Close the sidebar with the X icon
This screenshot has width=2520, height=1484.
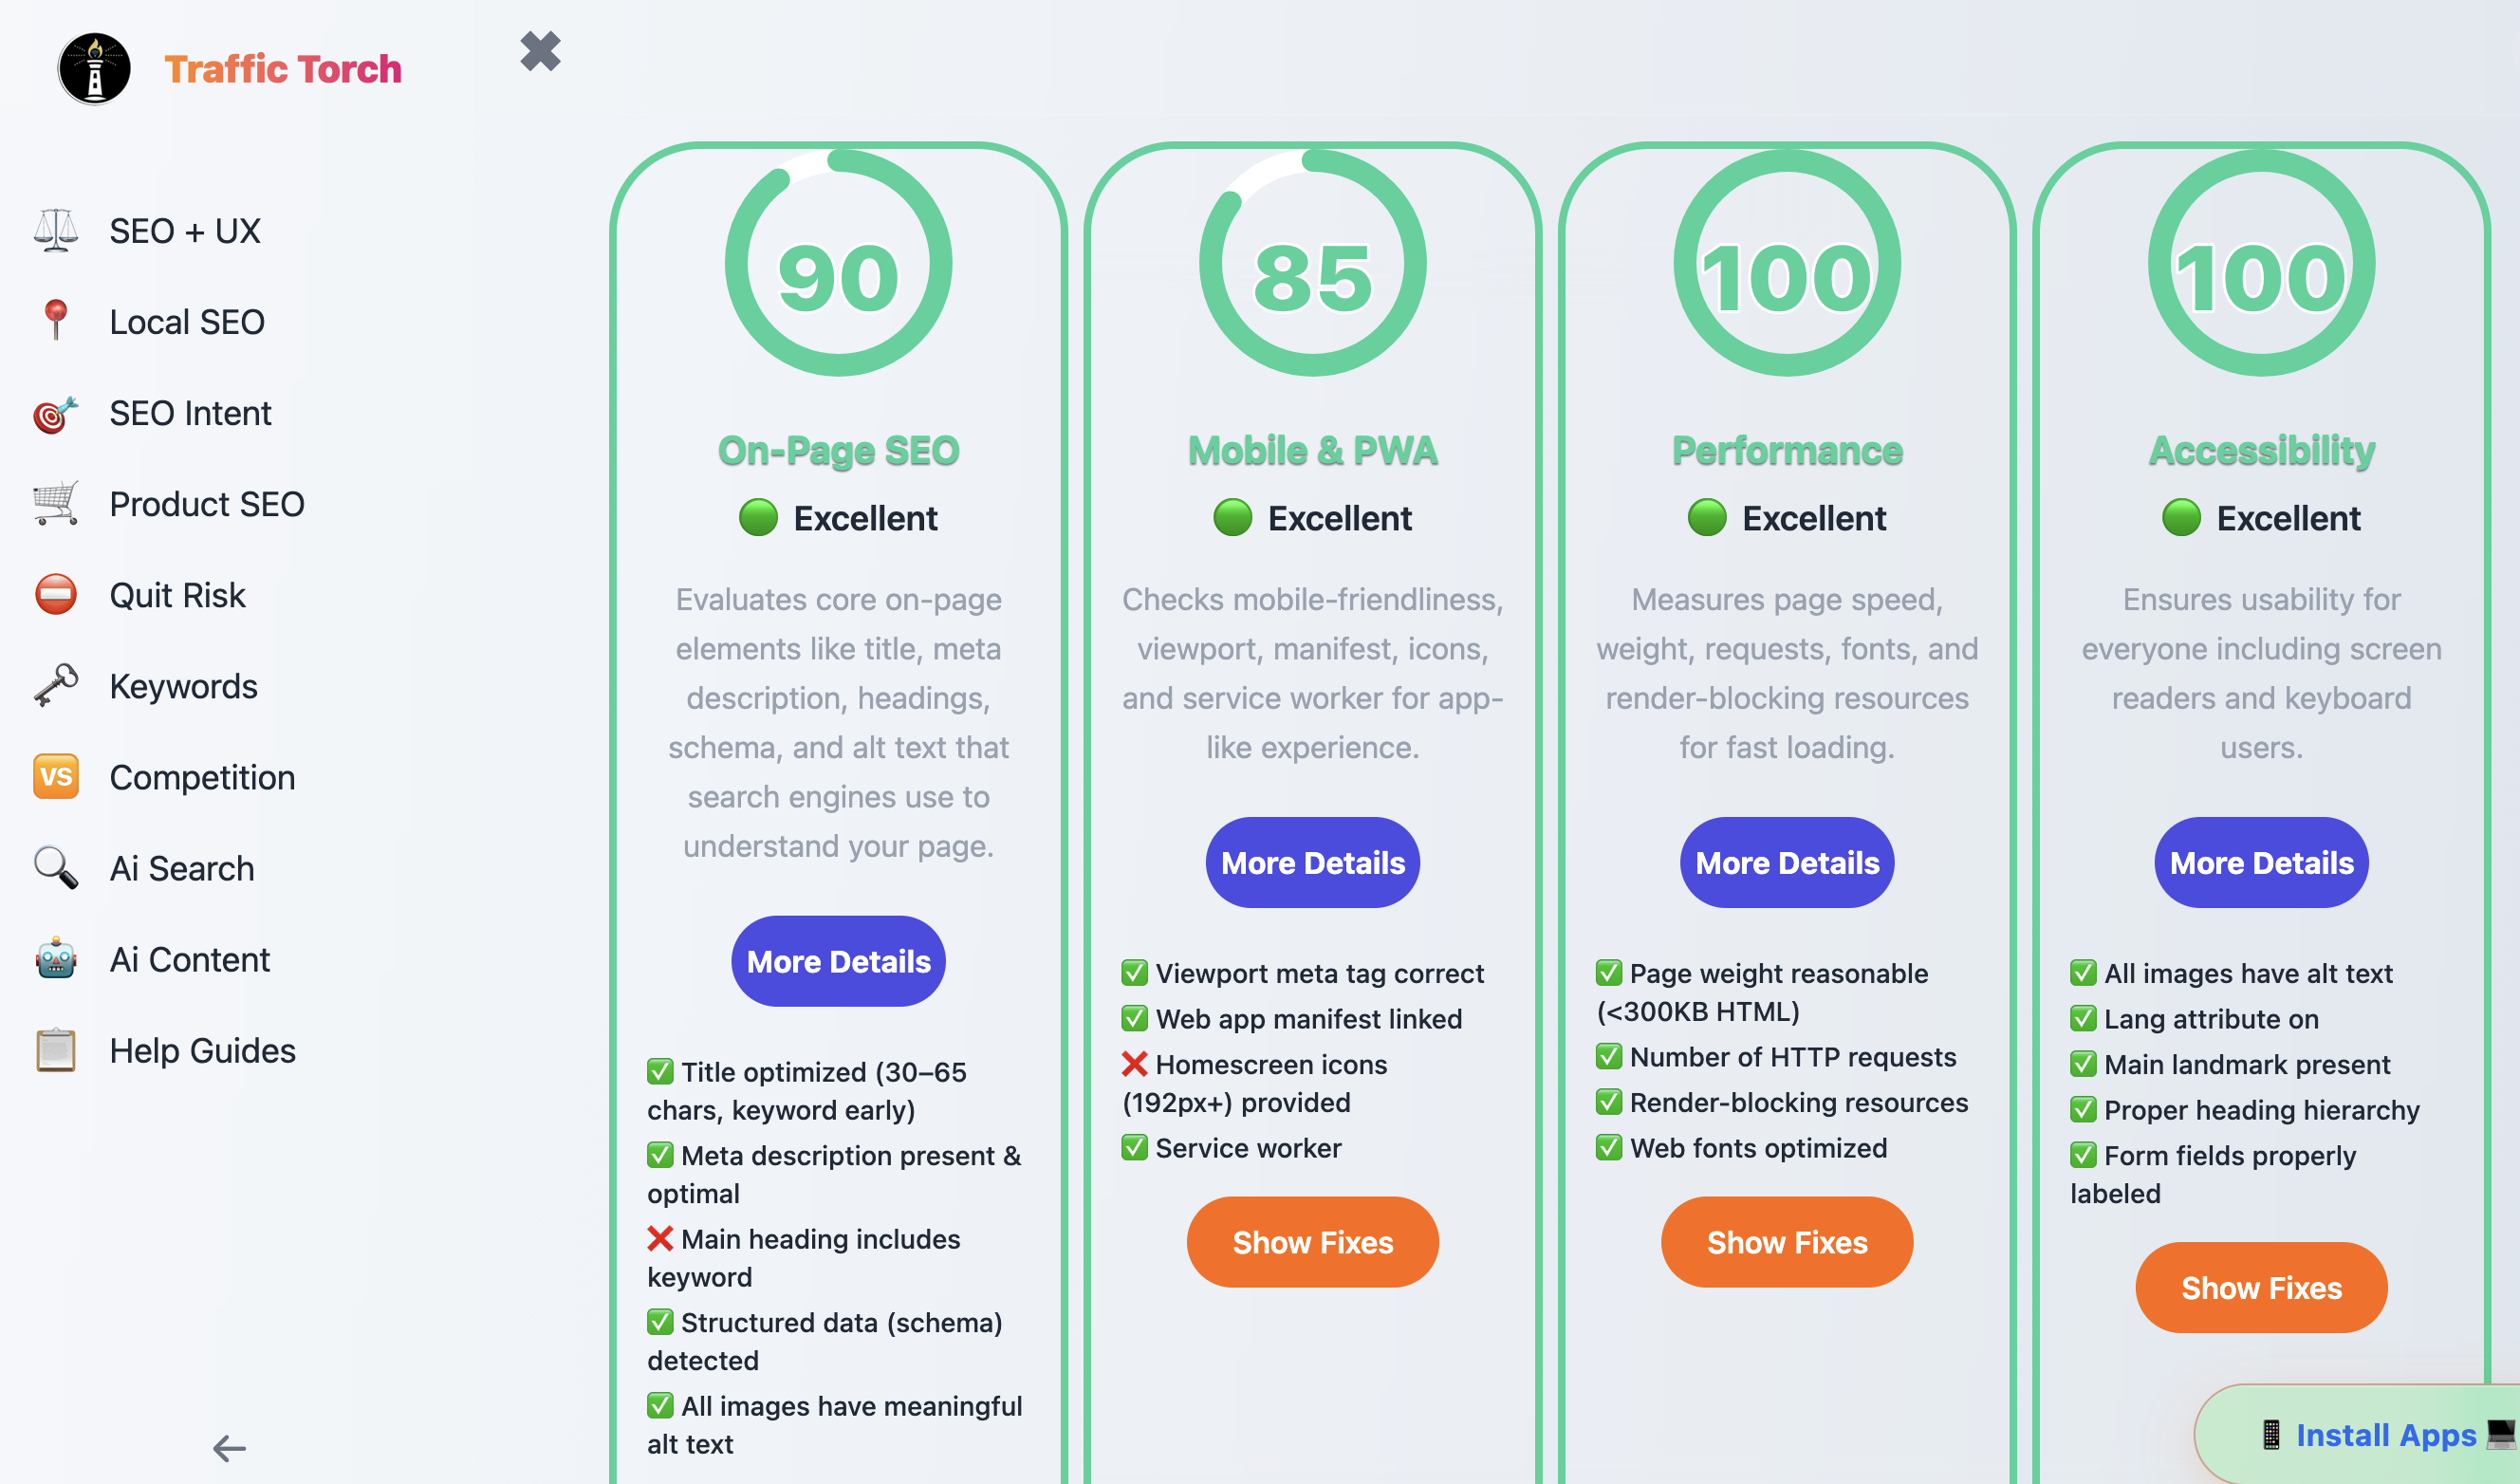[x=540, y=51]
